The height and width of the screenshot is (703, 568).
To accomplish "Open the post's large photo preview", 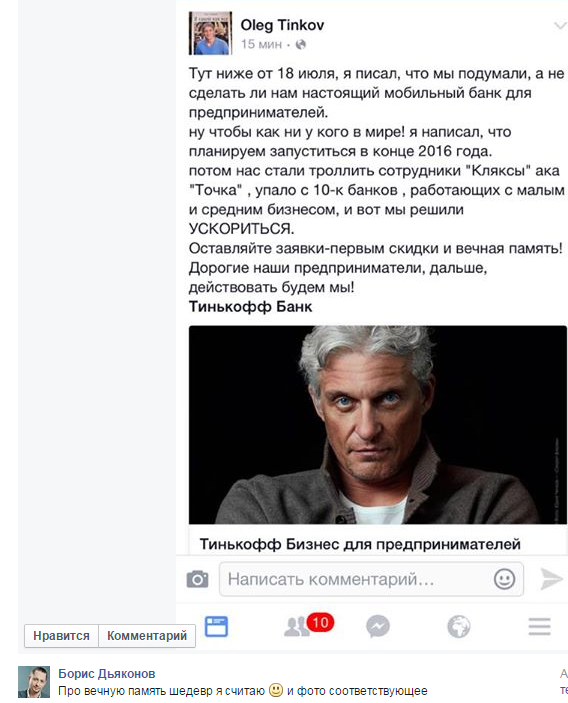I will point(377,425).
